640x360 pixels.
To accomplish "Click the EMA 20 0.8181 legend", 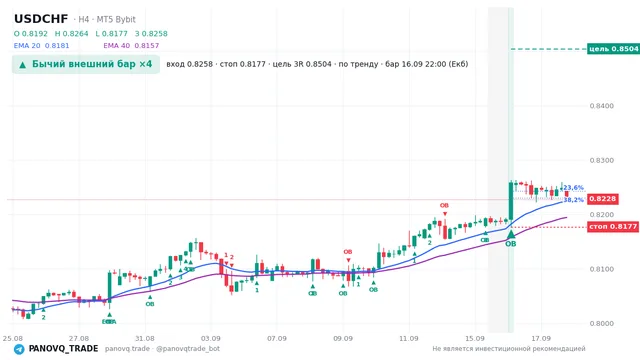I will (x=41, y=45).
